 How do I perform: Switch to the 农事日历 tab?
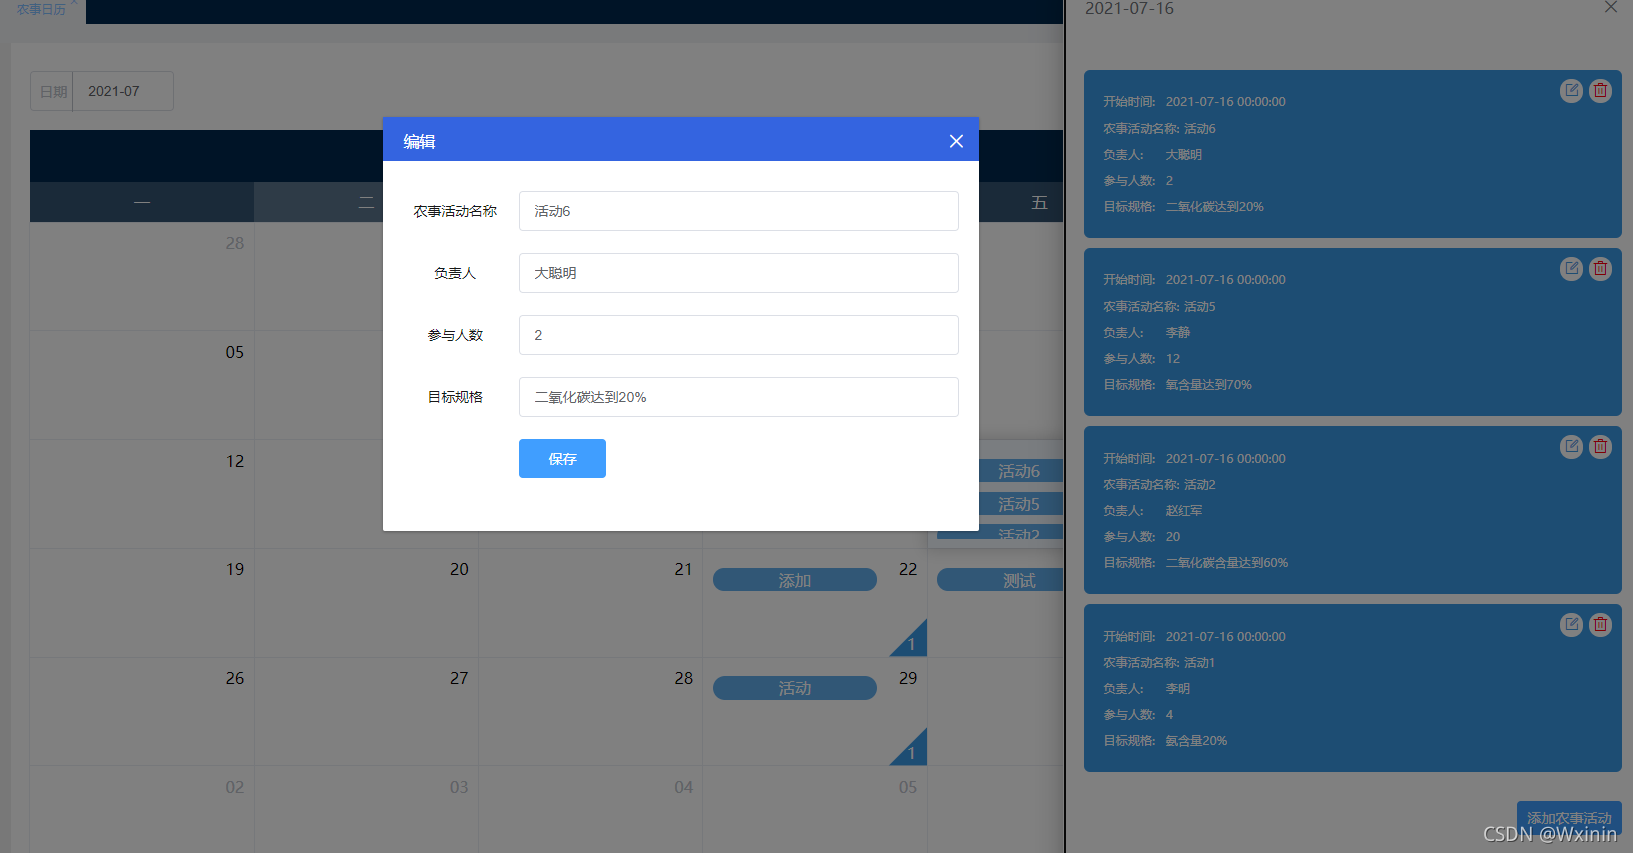(x=41, y=10)
